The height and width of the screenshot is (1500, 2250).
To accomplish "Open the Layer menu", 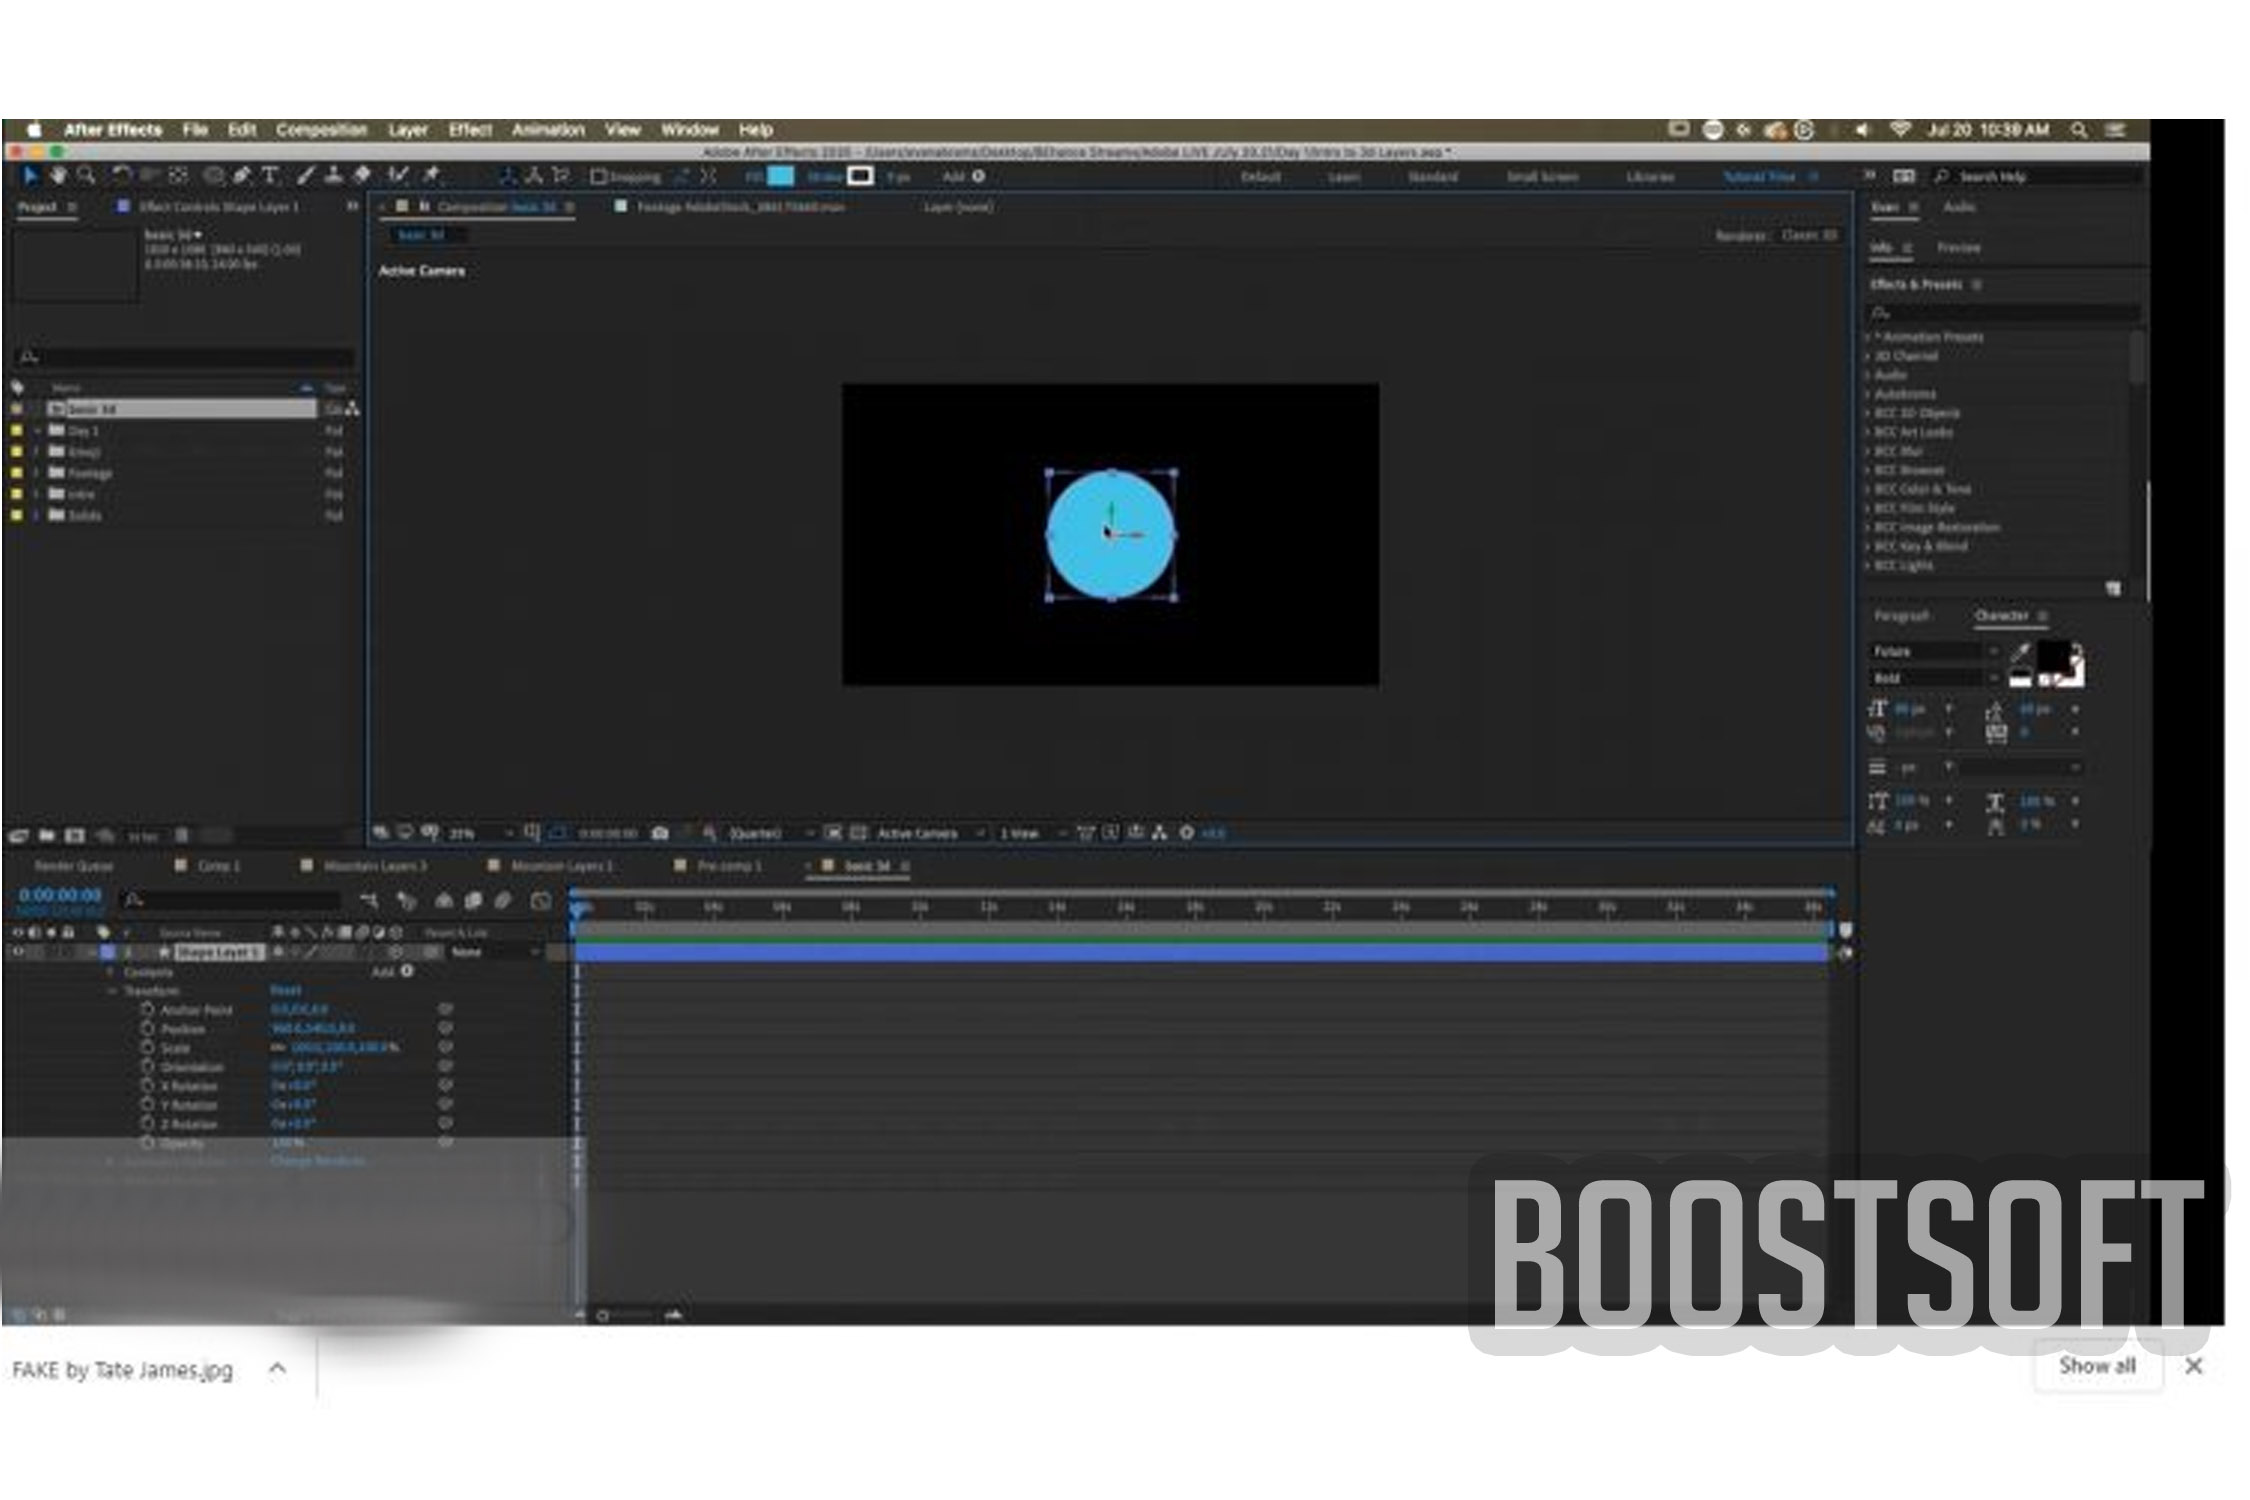I will (x=408, y=130).
